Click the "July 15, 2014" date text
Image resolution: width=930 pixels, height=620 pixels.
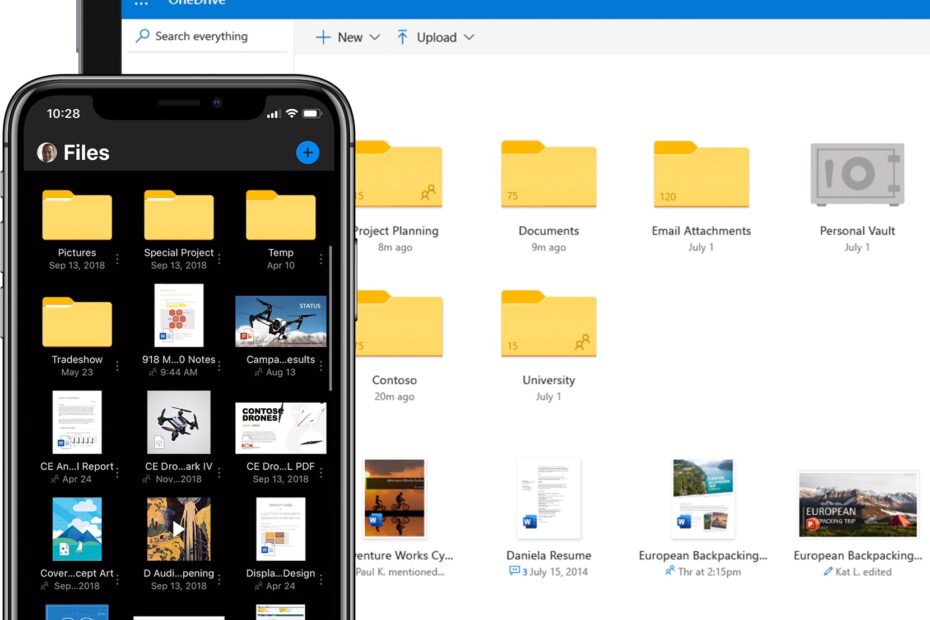pos(559,571)
